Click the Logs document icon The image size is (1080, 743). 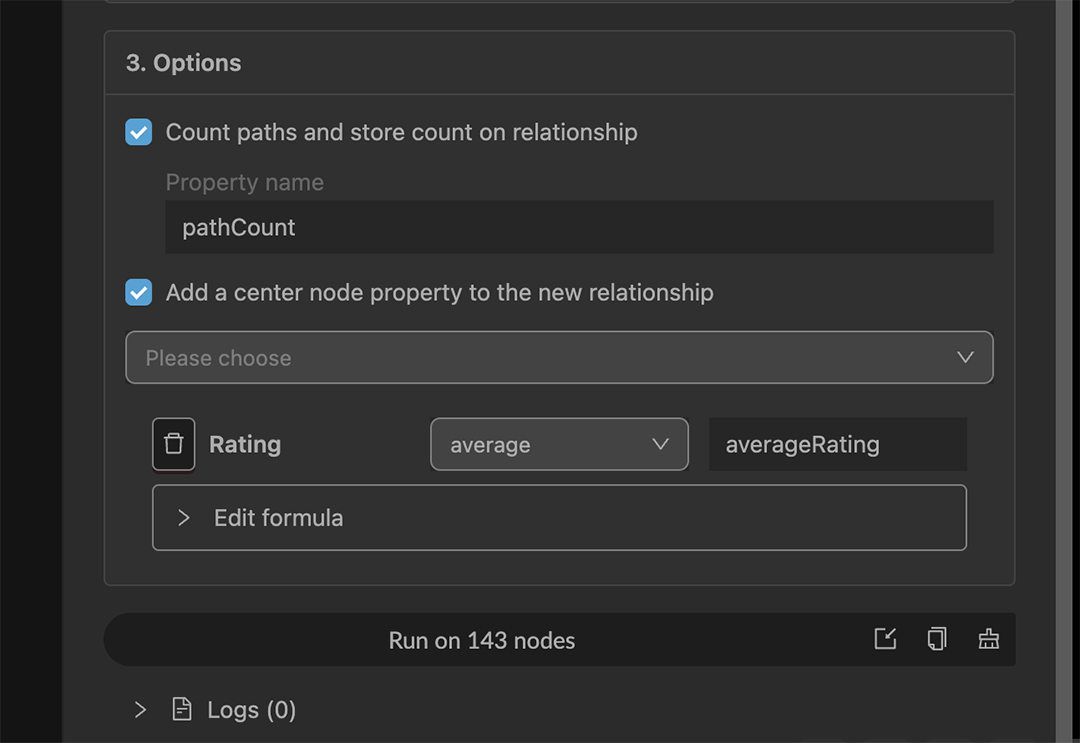(182, 710)
